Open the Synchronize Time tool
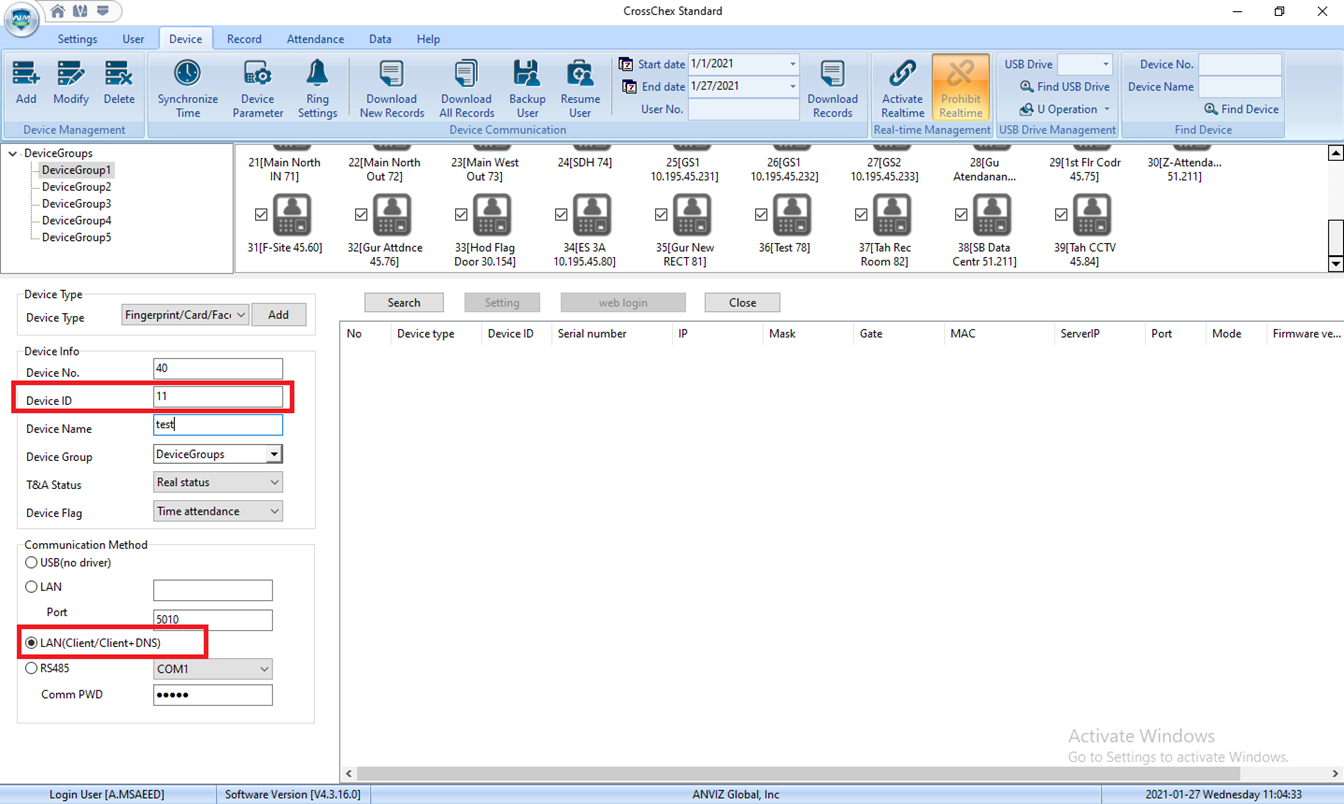 point(187,88)
